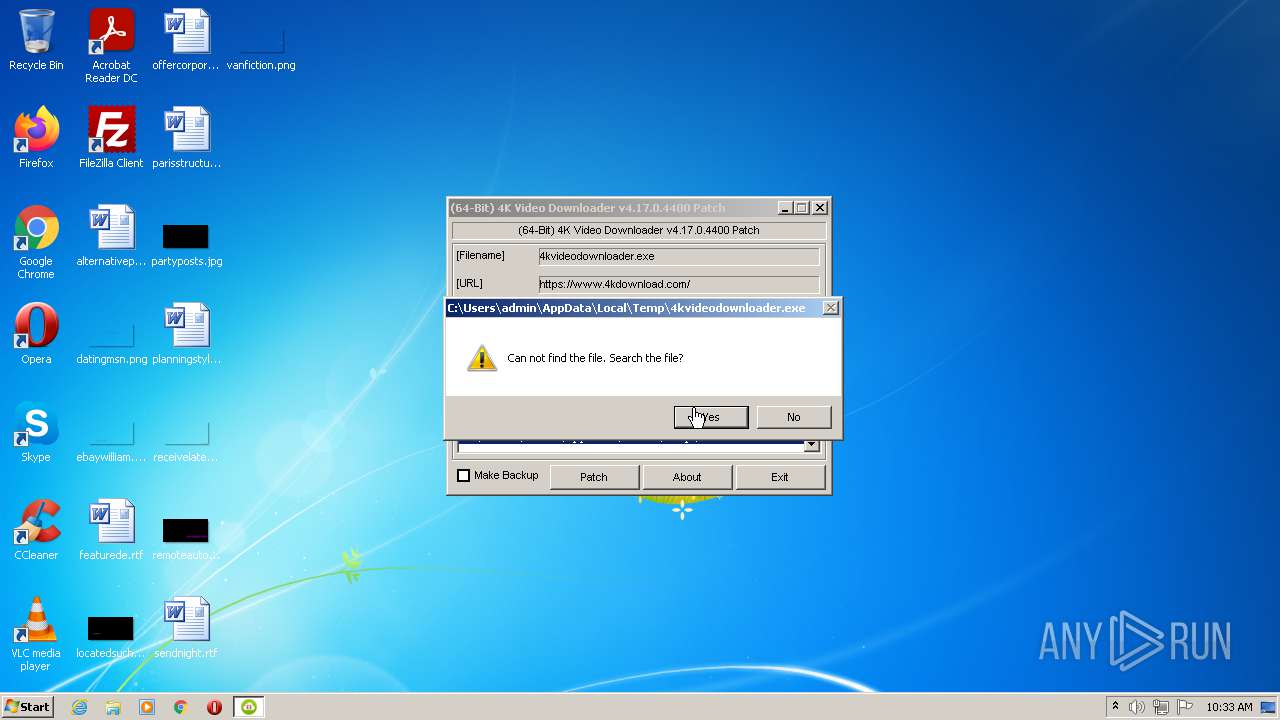Select the datingmsn.png file
The image size is (1280, 720).
click(x=111, y=339)
